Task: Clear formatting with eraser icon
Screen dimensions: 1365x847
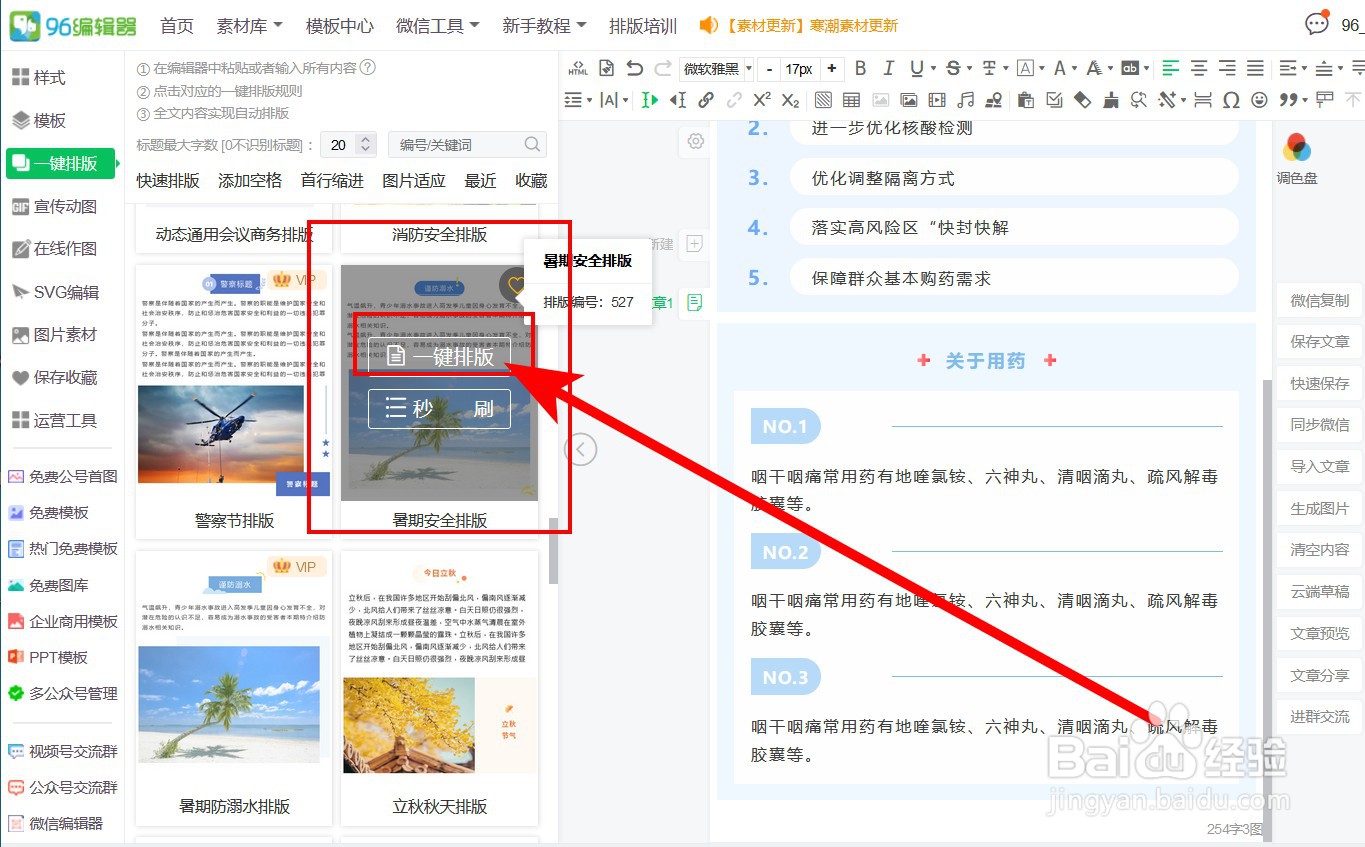Action: click(1082, 100)
